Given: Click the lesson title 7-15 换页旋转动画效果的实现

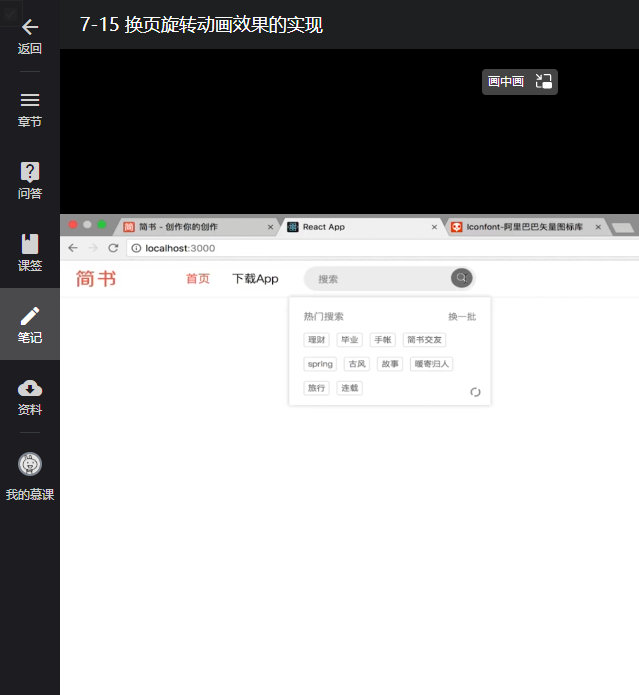Looking at the screenshot, I should pyautogui.click(x=201, y=24).
